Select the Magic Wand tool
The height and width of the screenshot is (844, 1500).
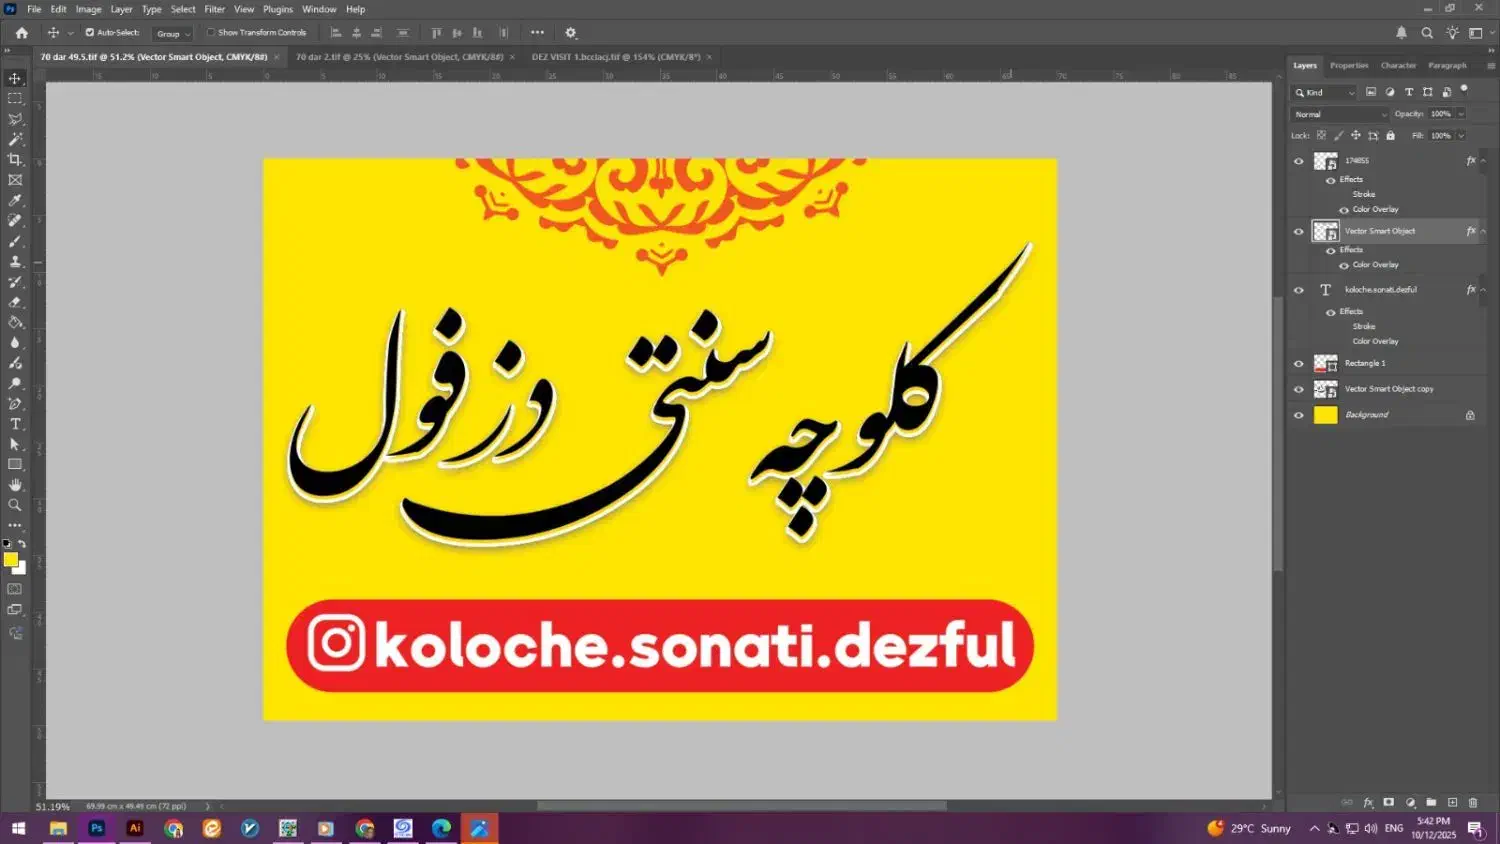pyautogui.click(x=15, y=139)
